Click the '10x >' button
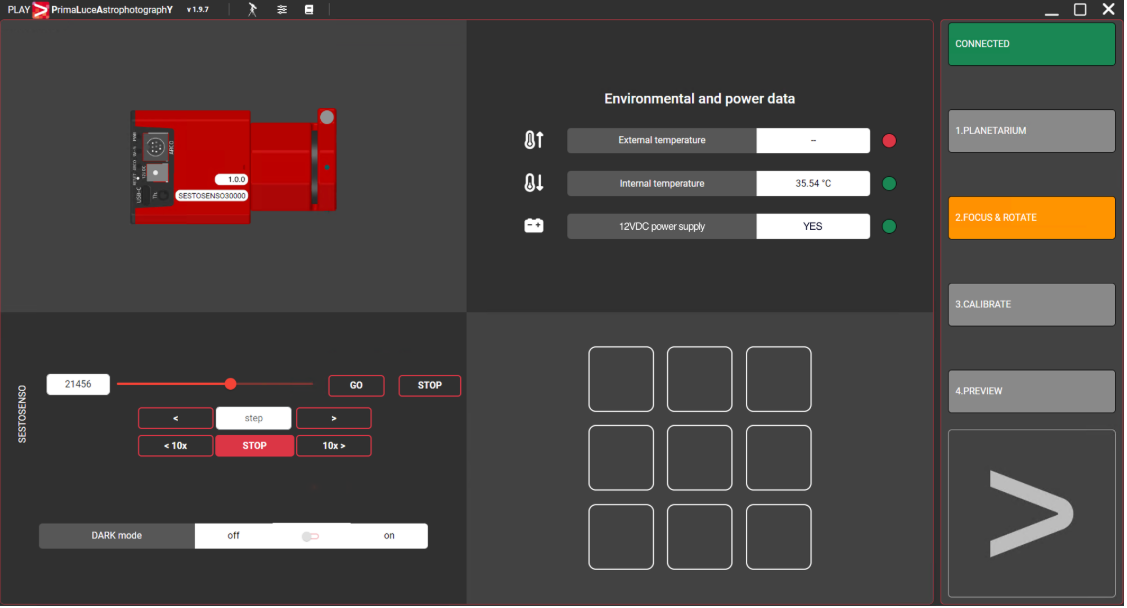The image size is (1127, 608). (x=334, y=446)
